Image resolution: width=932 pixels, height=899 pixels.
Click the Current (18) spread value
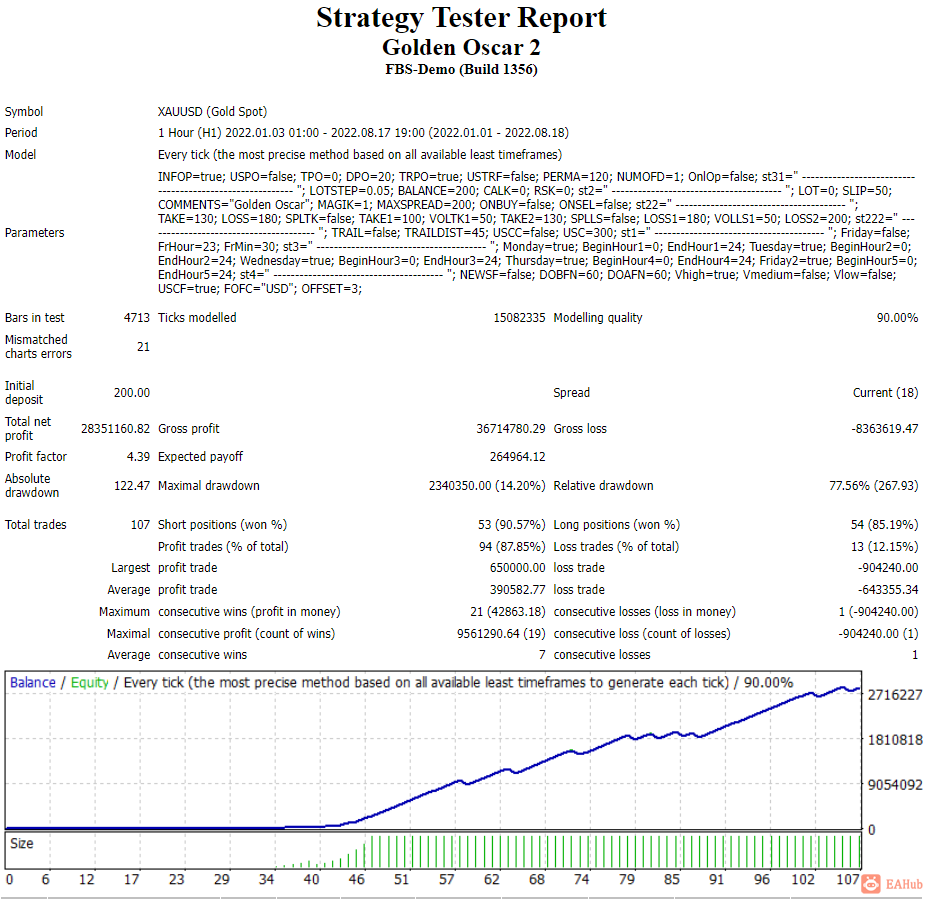[885, 393]
